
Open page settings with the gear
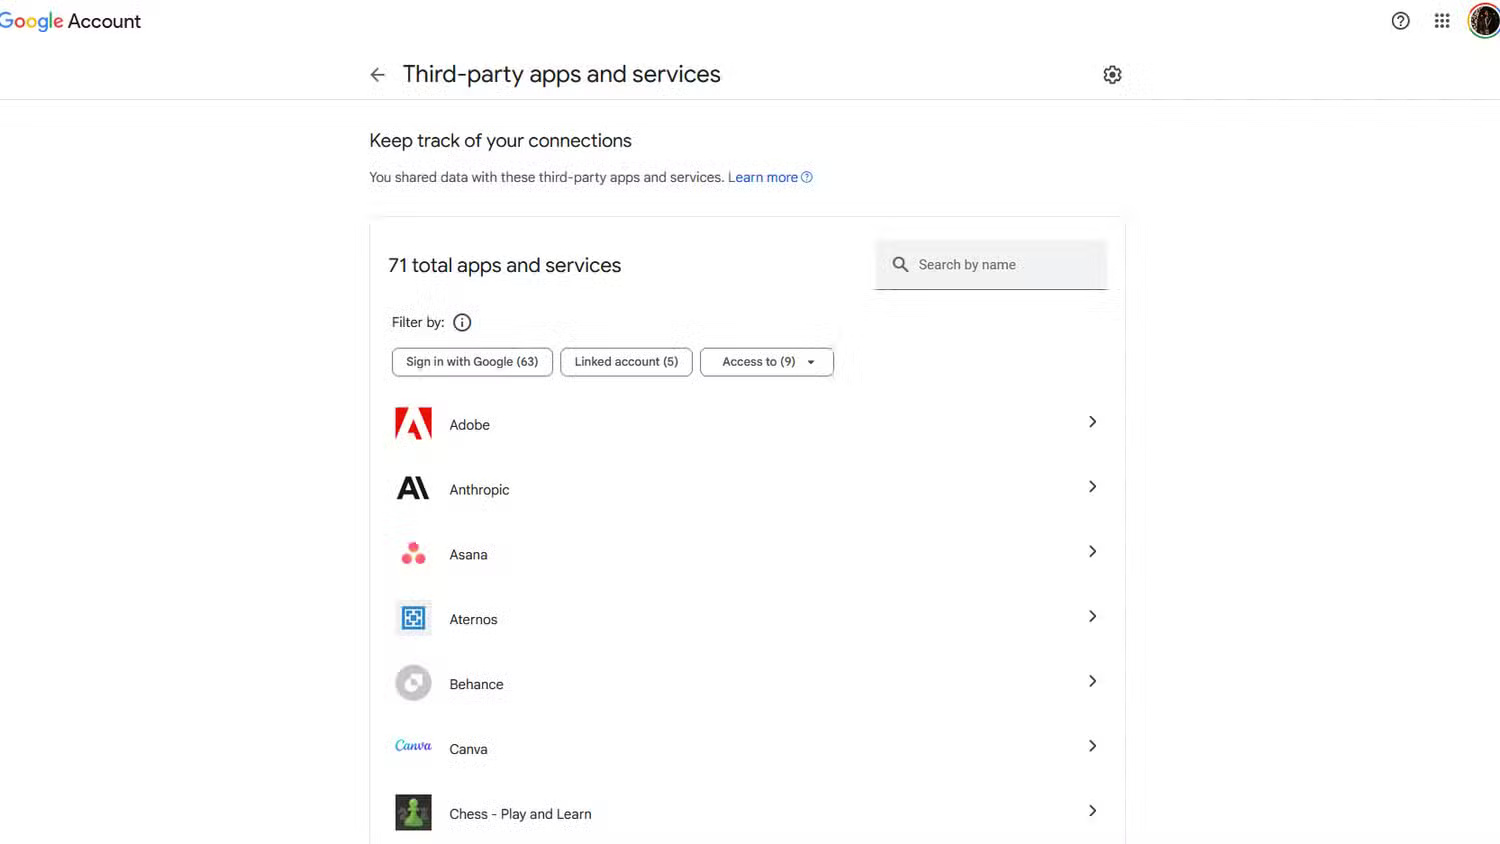click(1112, 74)
